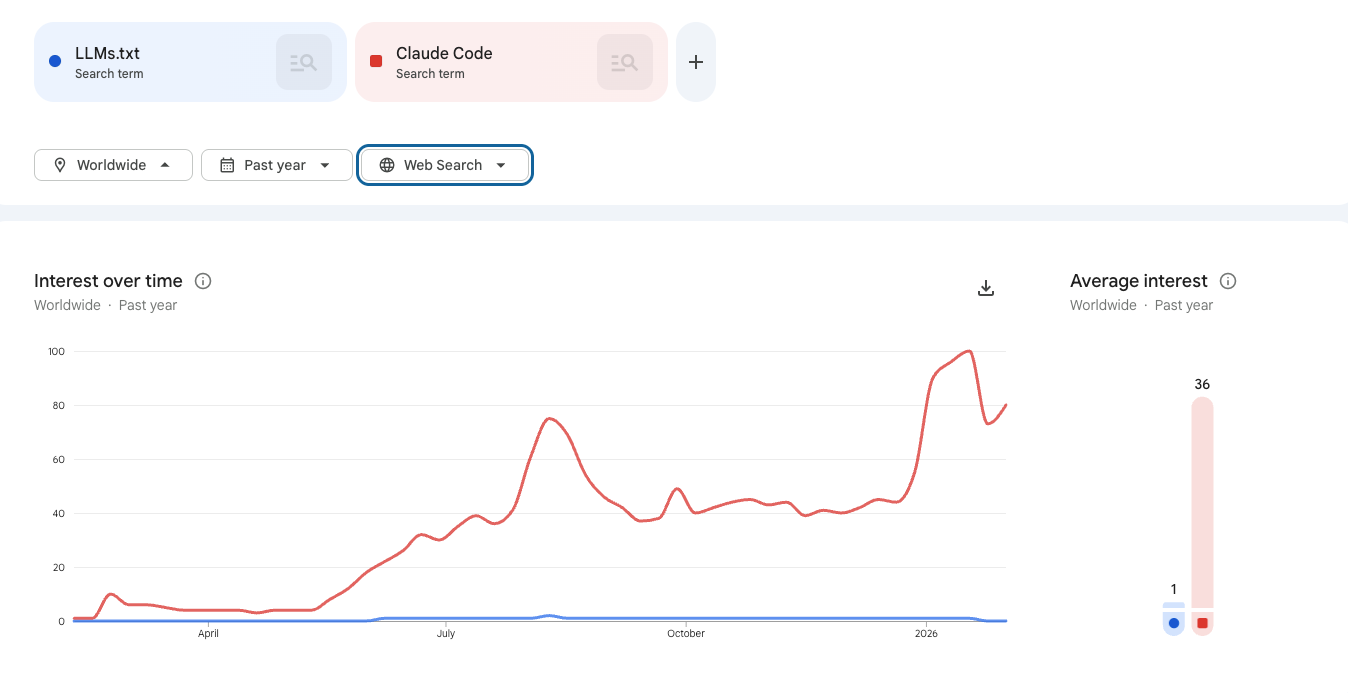The height and width of the screenshot is (693, 1348).
Task: Click the Interest over time heading
Action: coord(108,281)
